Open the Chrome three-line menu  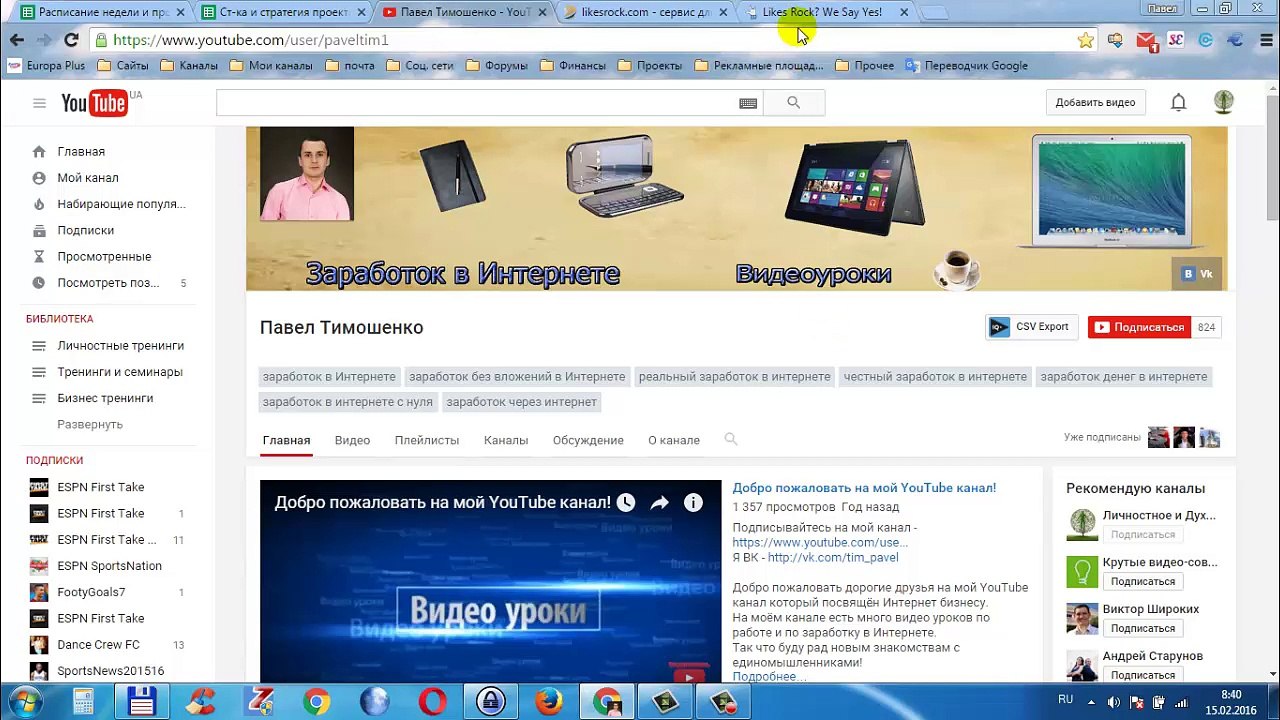click(1265, 40)
